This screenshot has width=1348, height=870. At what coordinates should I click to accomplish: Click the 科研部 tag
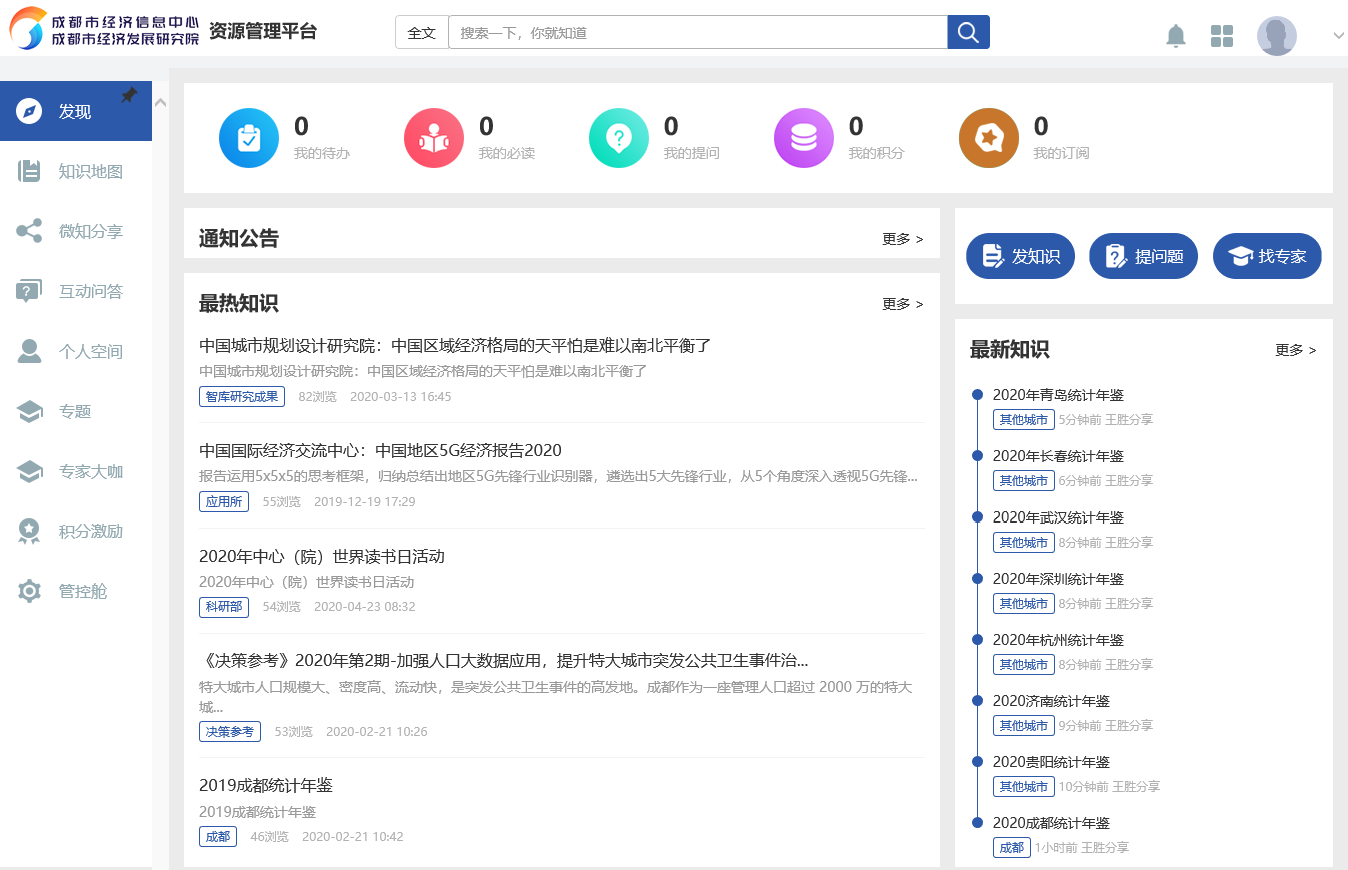click(x=224, y=606)
